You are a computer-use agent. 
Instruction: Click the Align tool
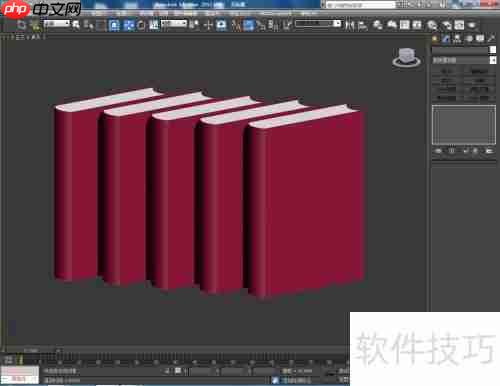pyautogui.click(x=363, y=25)
